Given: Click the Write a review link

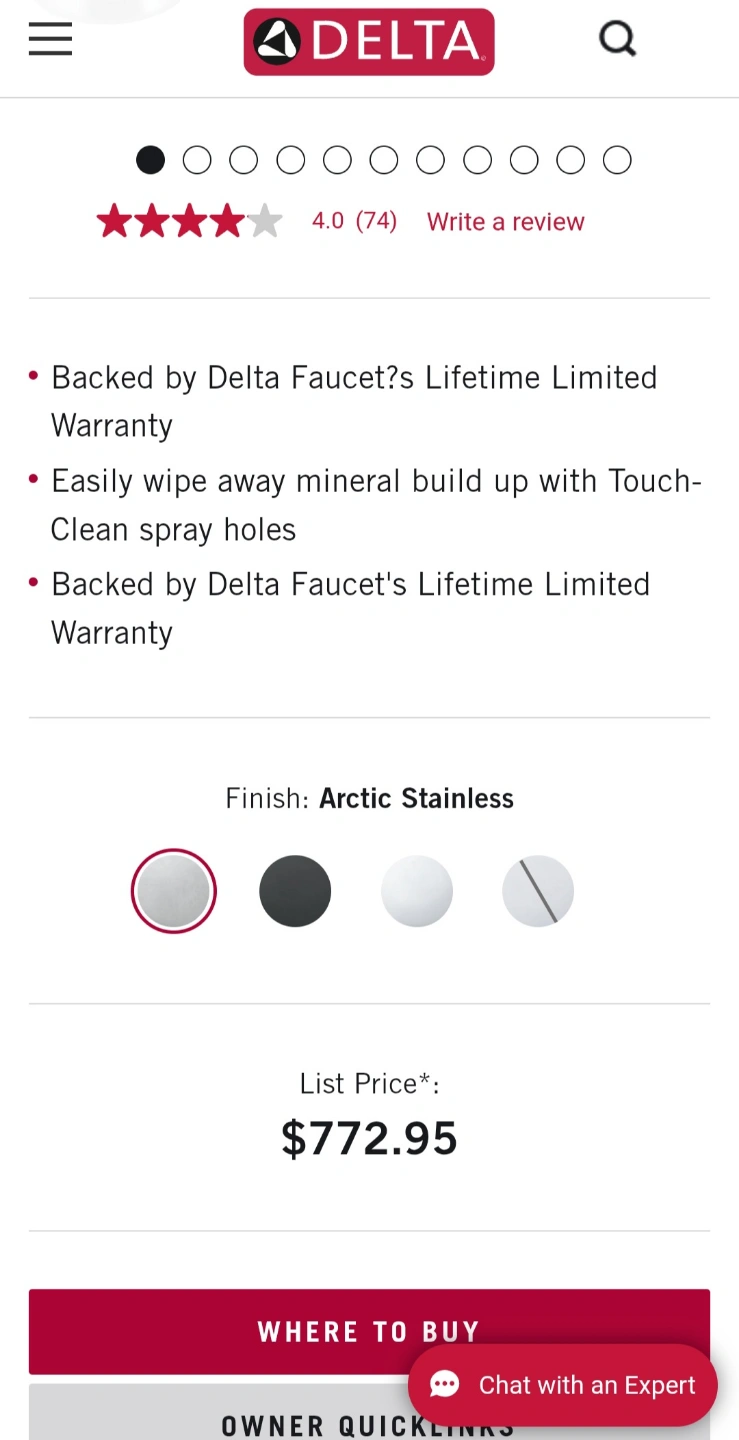Looking at the screenshot, I should [x=505, y=221].
